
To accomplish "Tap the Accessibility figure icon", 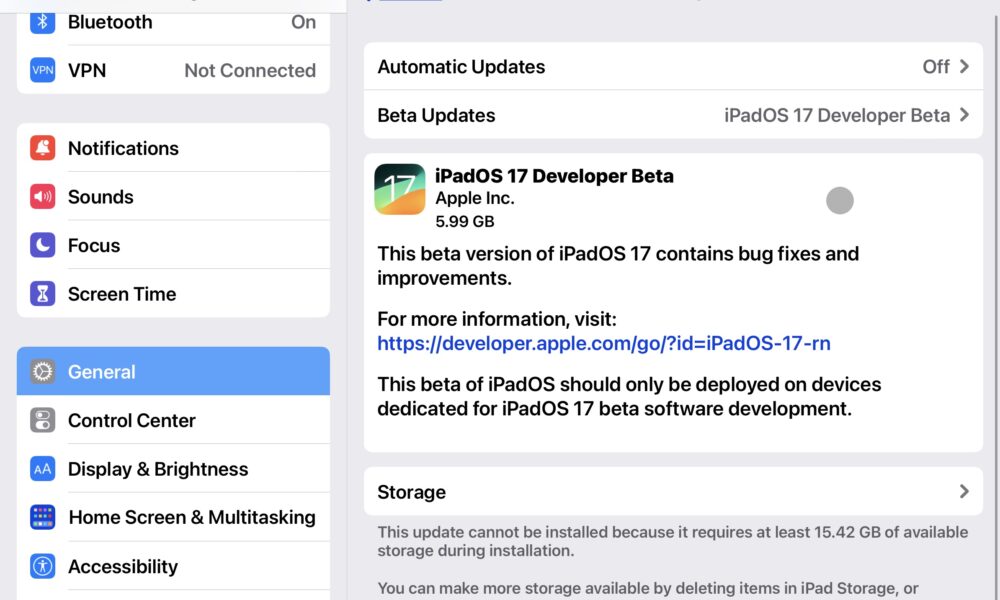I will click(43, 566).
